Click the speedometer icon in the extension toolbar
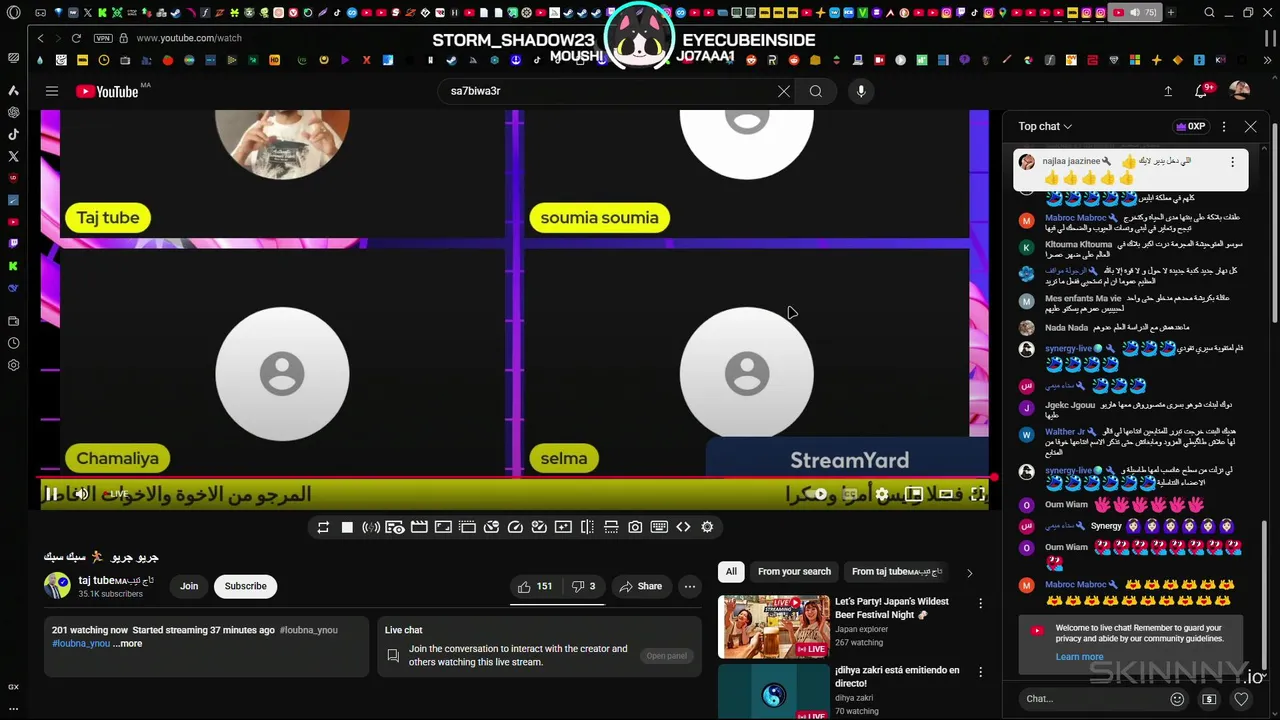1280x720 pixels. pos(515,527)
